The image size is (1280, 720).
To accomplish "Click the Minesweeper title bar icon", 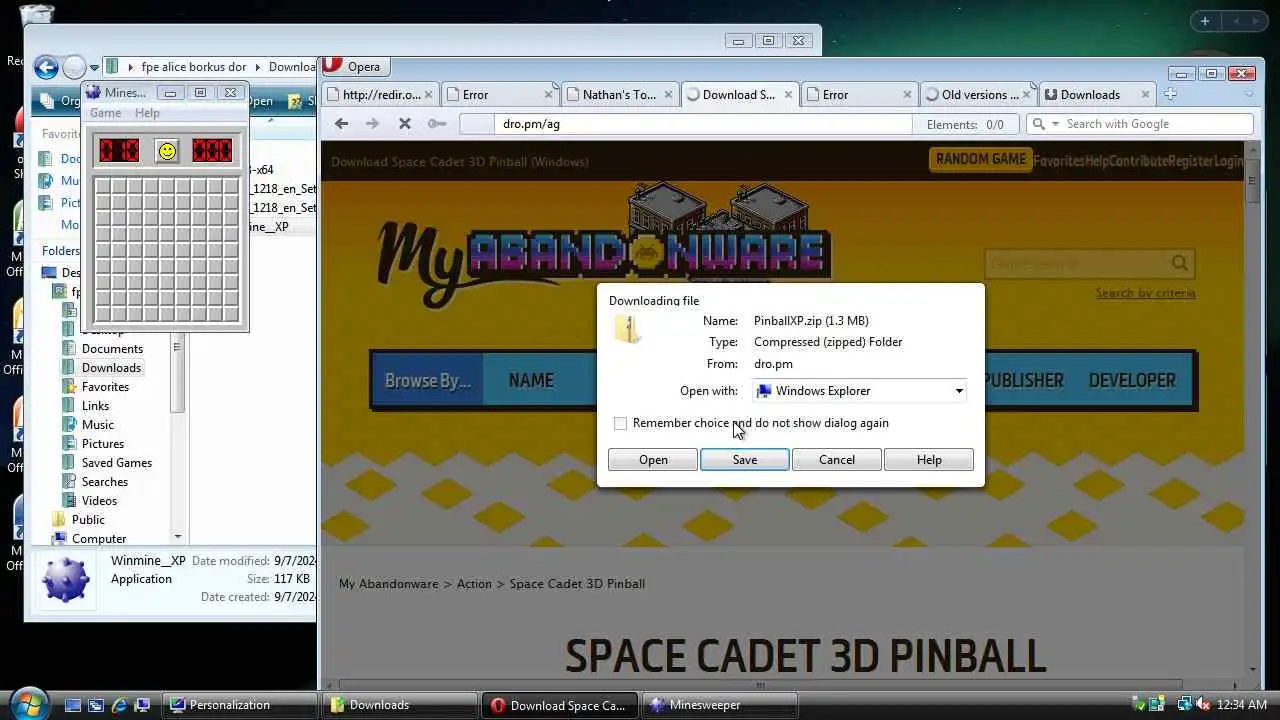I will click(93, 93).
